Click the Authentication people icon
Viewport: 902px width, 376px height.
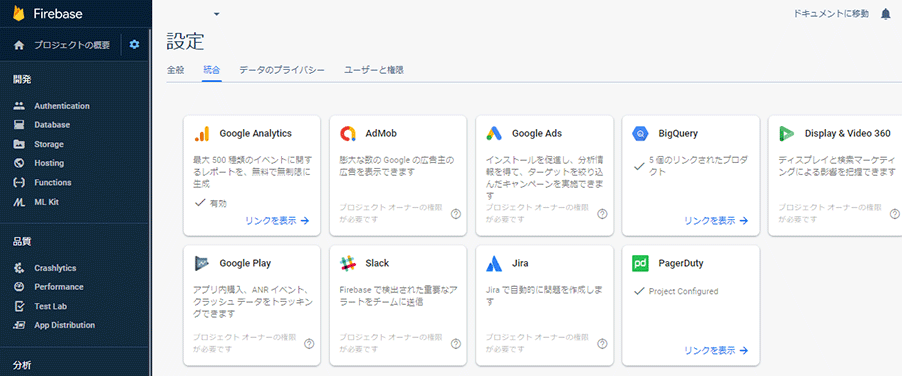pos(19,106)
